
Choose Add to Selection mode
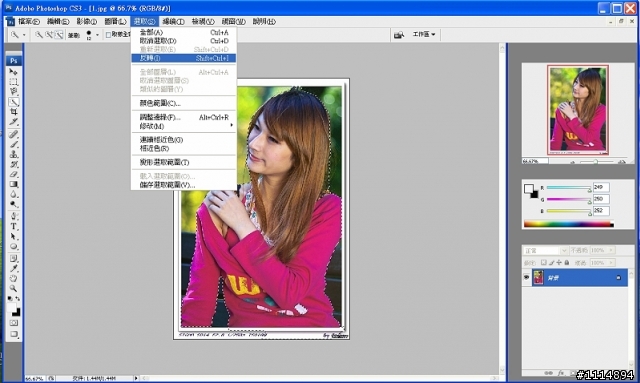(x=49, y=35)
